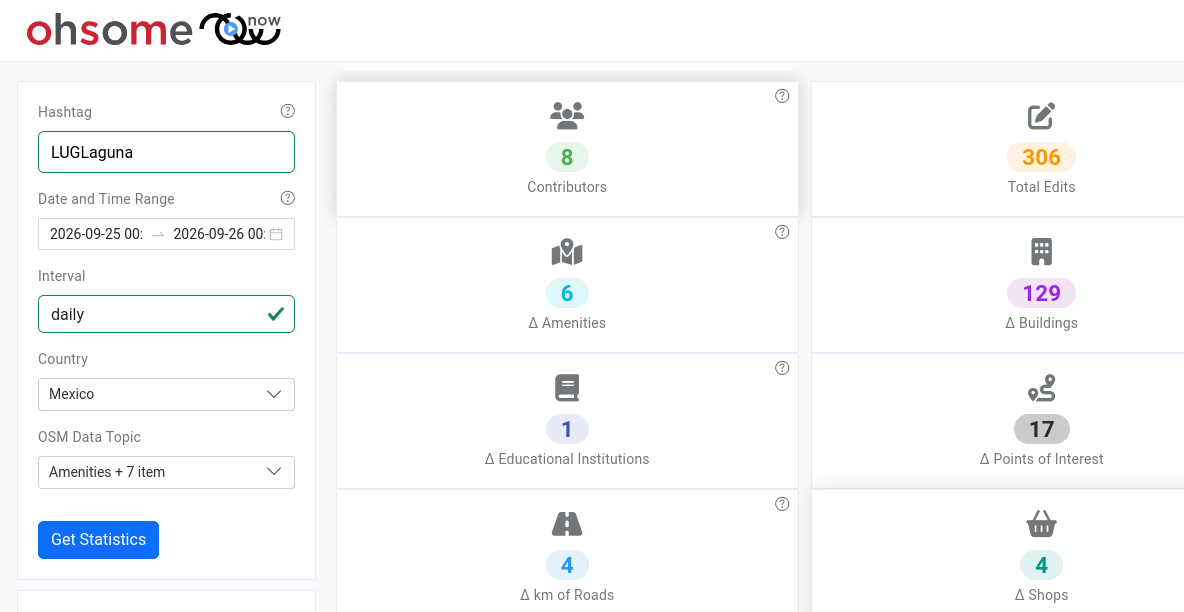Select the start date 2026-09-25 field
Screen dimensions: 1184x612
[x=96, y=234]
